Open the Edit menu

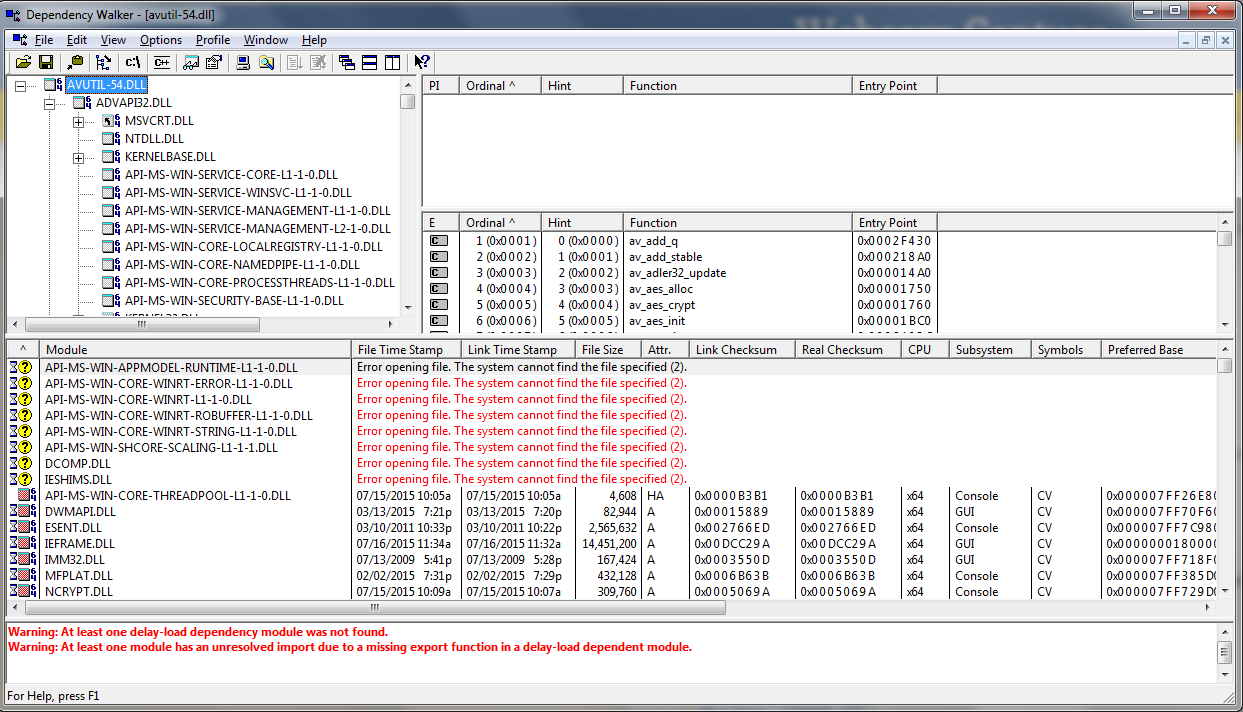coord(77,40)
